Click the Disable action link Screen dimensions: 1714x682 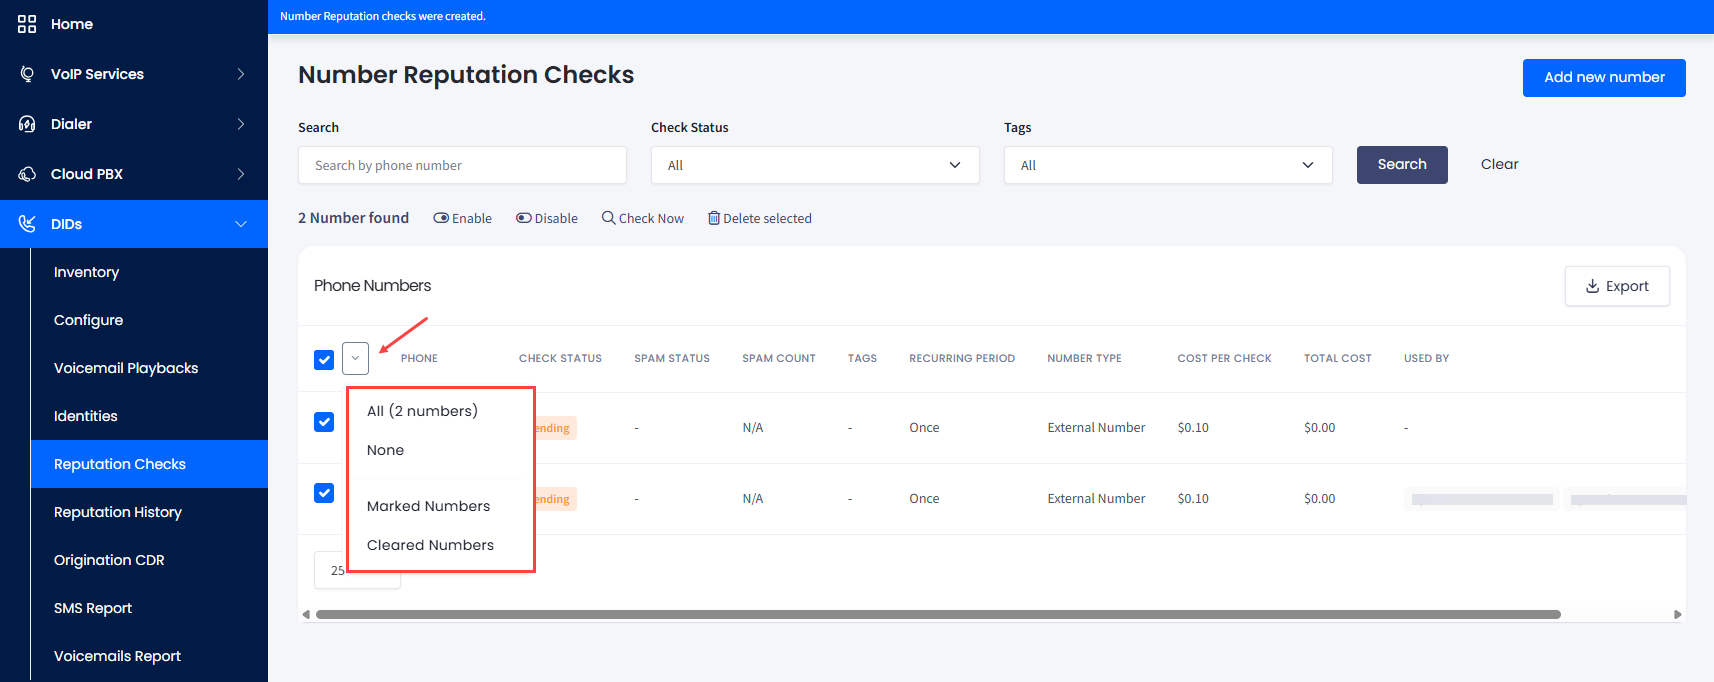coord(547,218)
